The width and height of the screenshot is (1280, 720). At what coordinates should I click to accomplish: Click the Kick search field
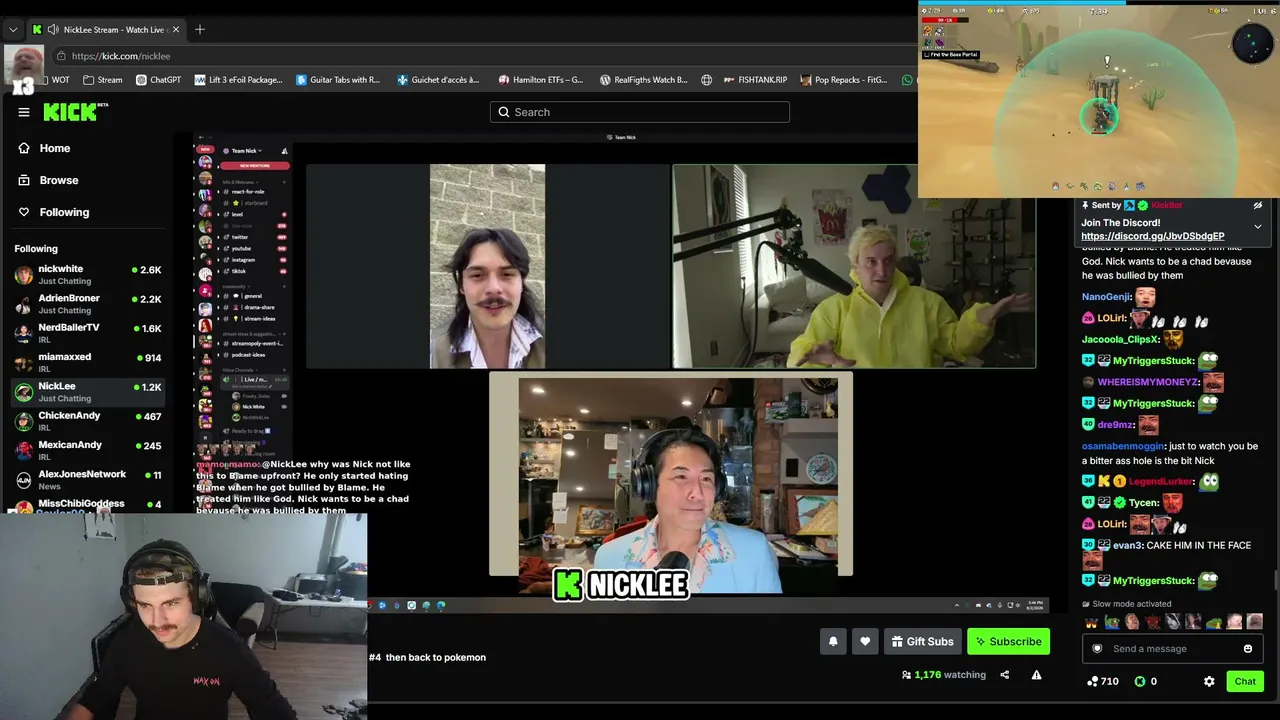(640, 112)
